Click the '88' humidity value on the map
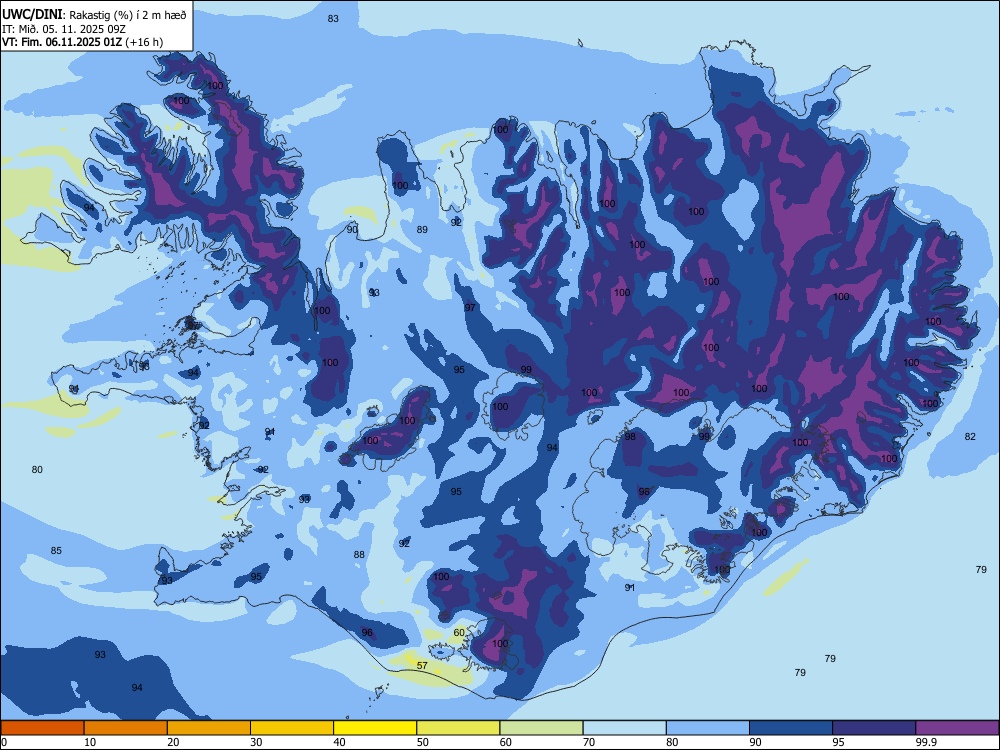 point(359,554)
